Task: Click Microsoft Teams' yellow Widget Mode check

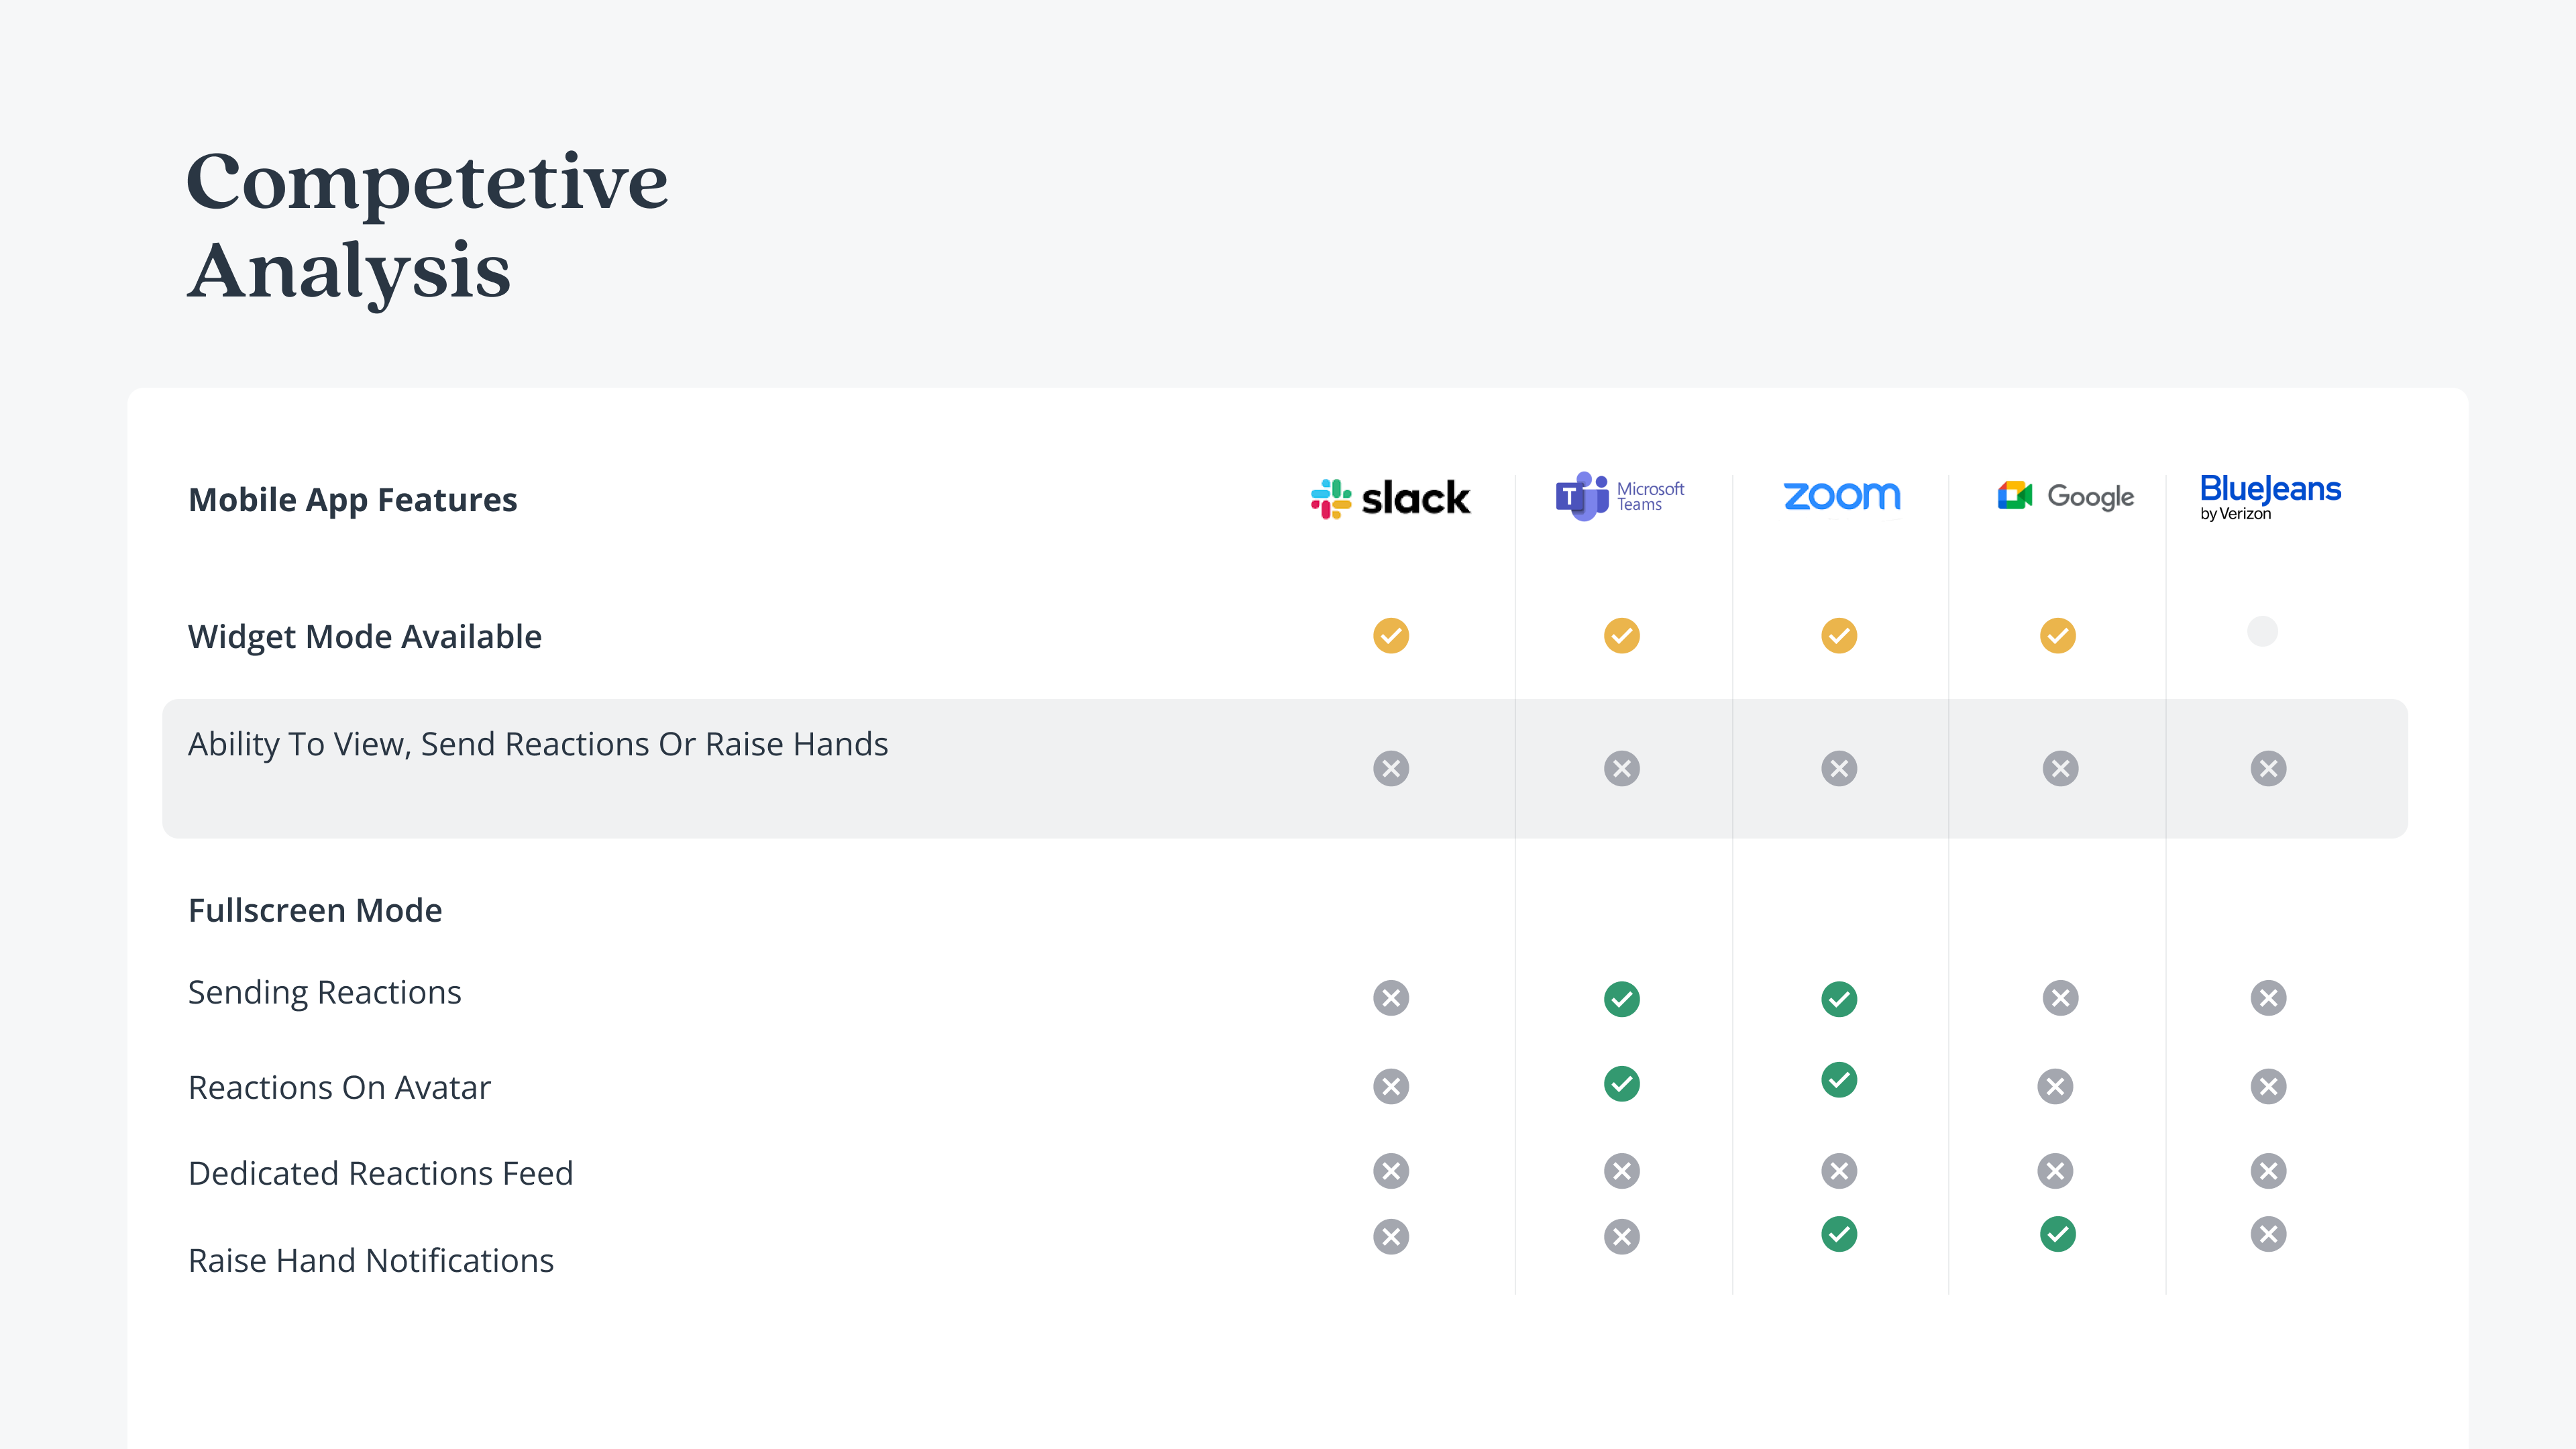Action: [x=1622, y=636]
